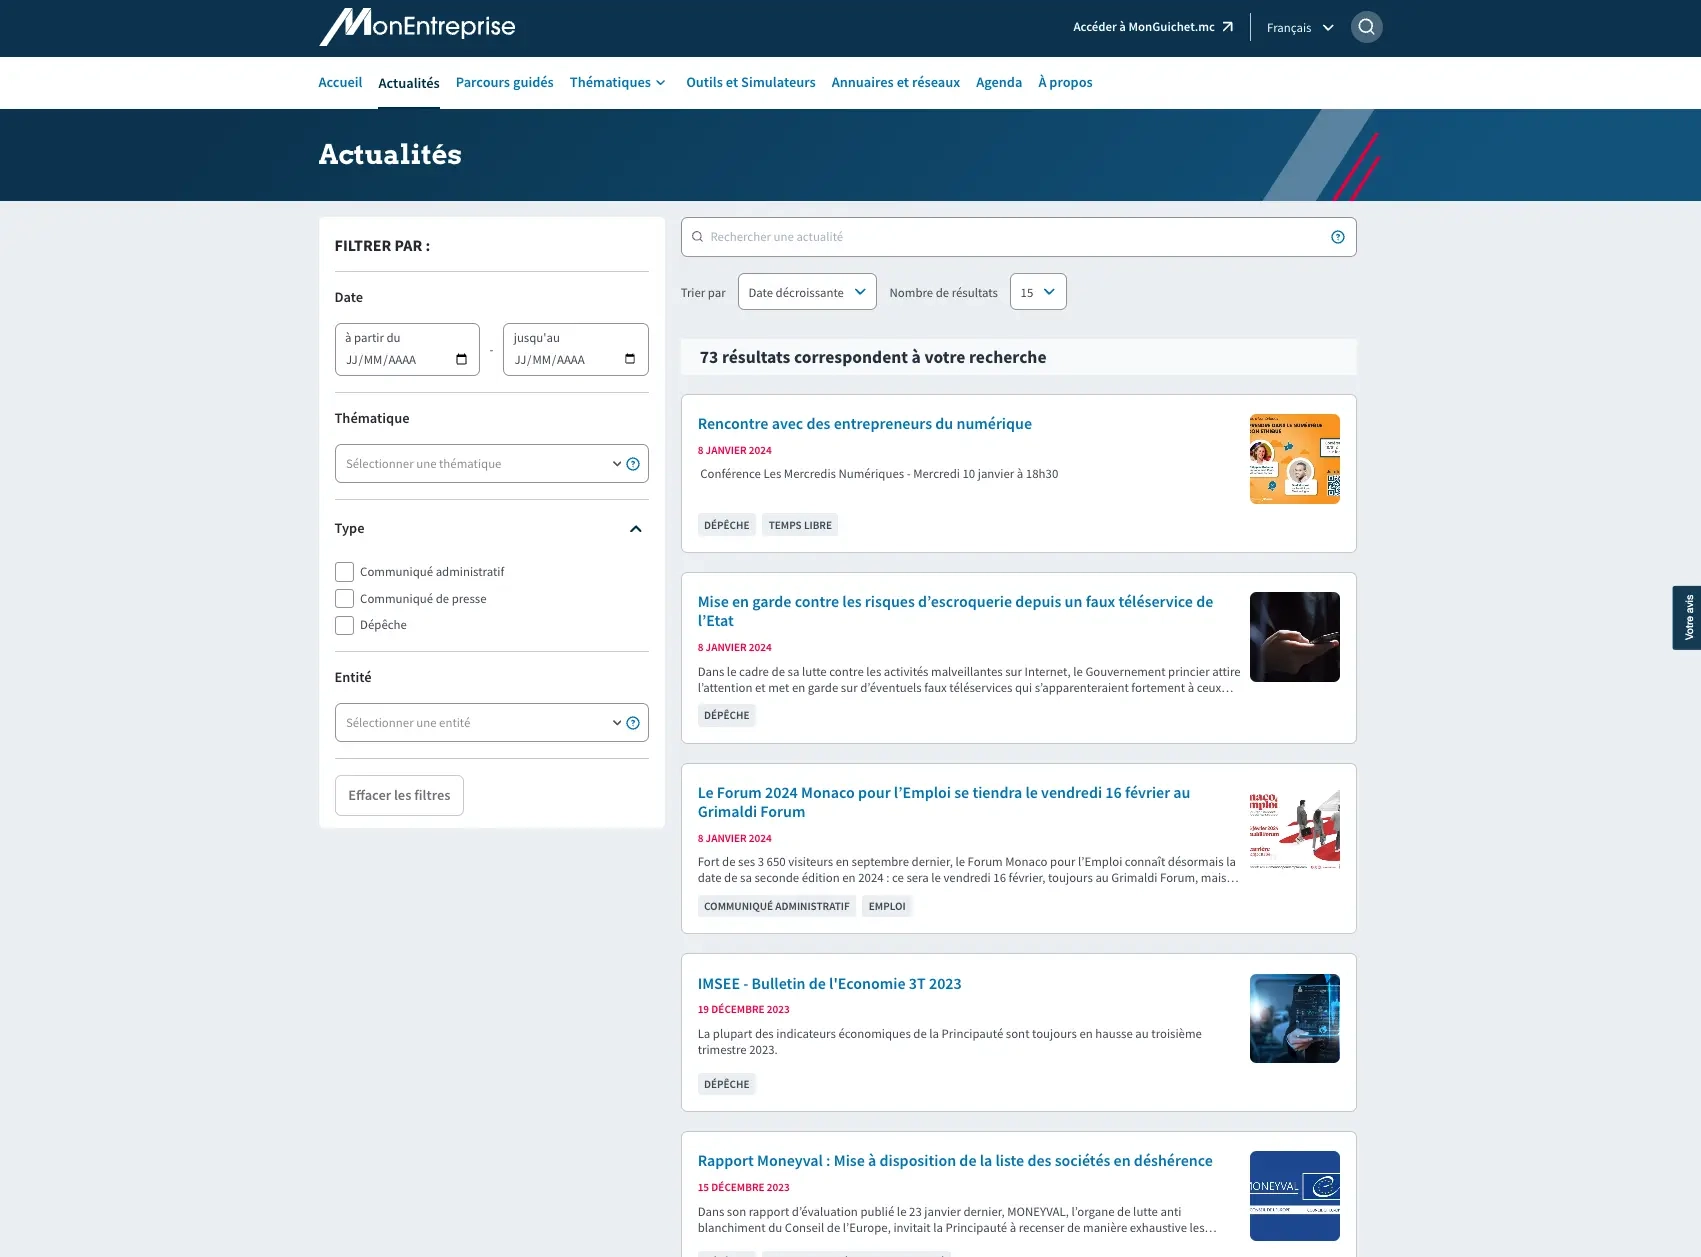This screenshot has width=1701, height=1257.
Task: Click the "EMPLOI" tag
Action: click(x=887, y=906)
